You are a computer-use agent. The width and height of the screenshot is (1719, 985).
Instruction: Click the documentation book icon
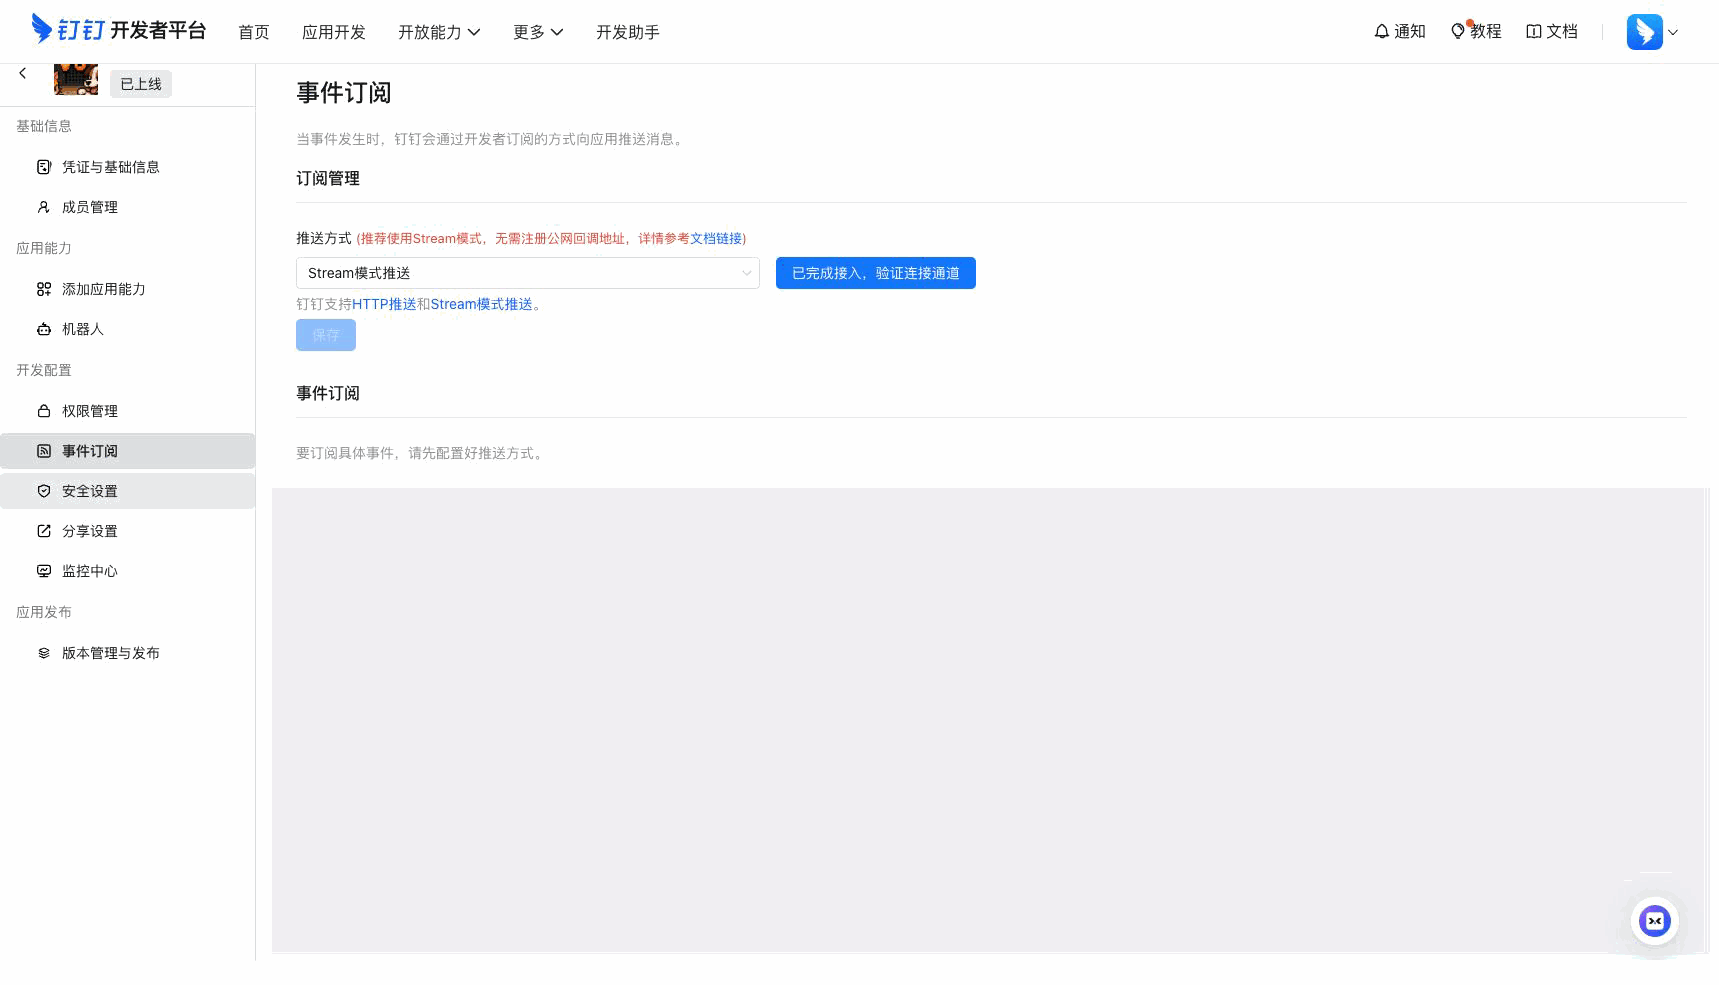1533,31
